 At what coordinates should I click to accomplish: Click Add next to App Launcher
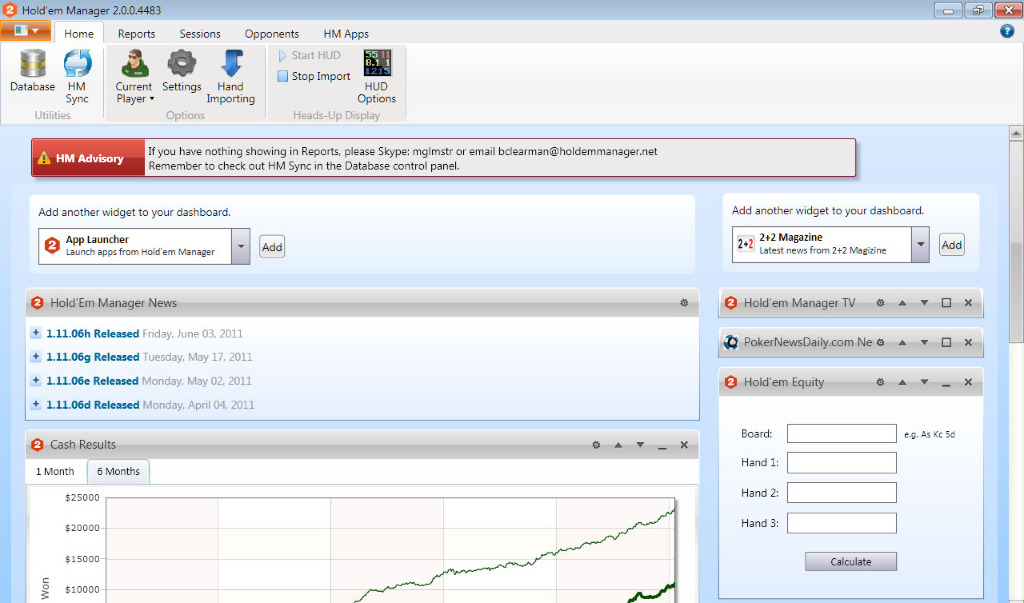coord(272,247)
